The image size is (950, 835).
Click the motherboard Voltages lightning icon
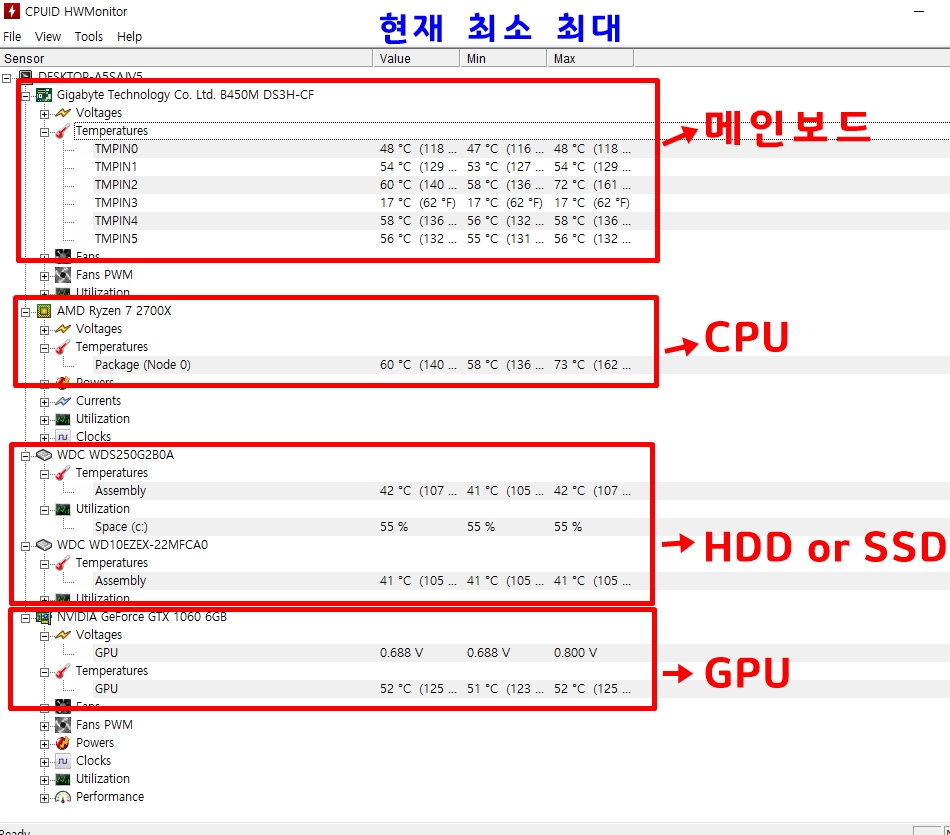click(63, 113)
